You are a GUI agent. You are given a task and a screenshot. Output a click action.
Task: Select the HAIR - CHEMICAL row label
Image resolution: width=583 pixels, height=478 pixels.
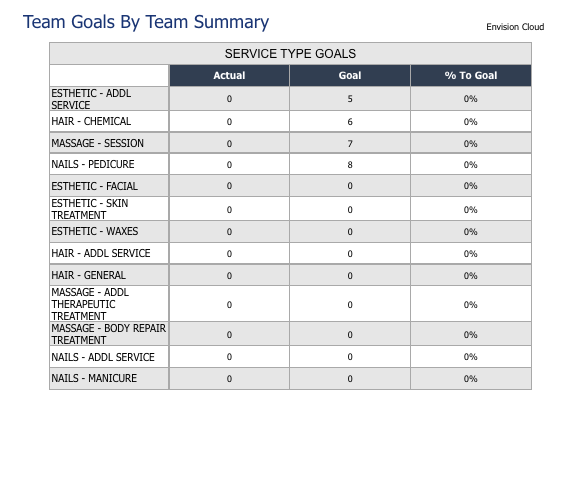[91, 122]
